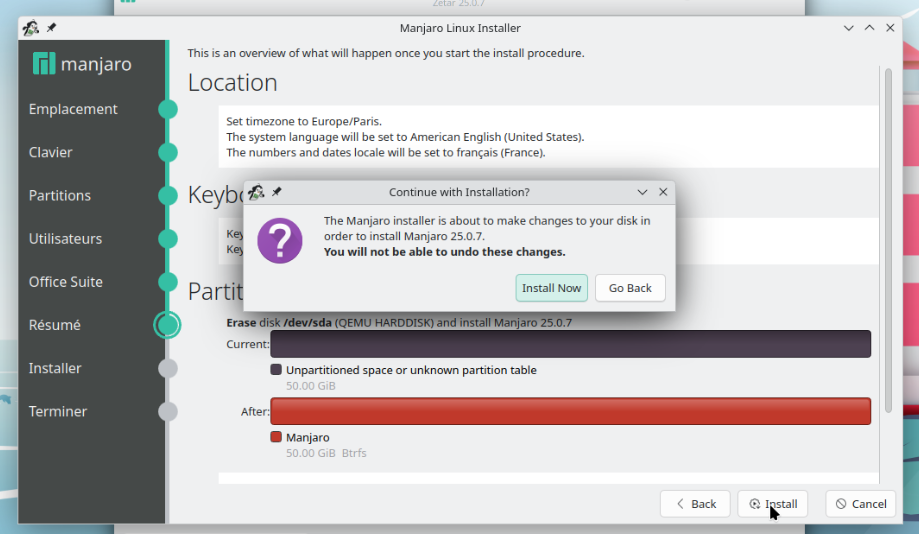919x534 pixels.
Task: Confirm with the Install Now button
Action: pyautogui.click(x=551, y=288)
